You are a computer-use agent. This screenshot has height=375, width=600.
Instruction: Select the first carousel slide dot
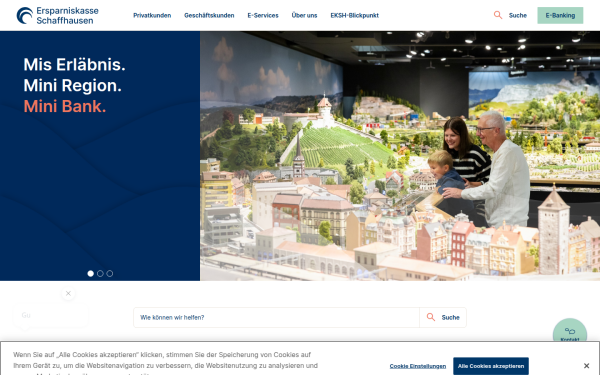tap(91, 273)
